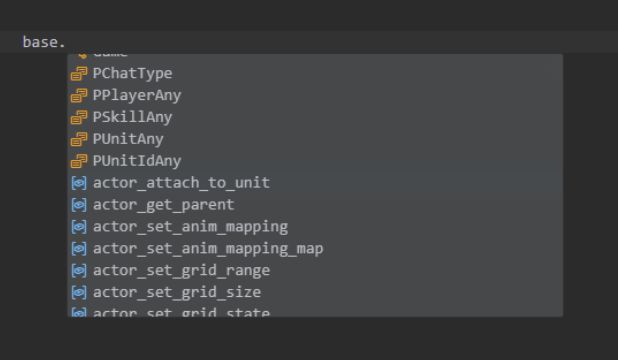
Task: Pick actor_set_anim_mapping_map from the list
Action: point(315,249)
